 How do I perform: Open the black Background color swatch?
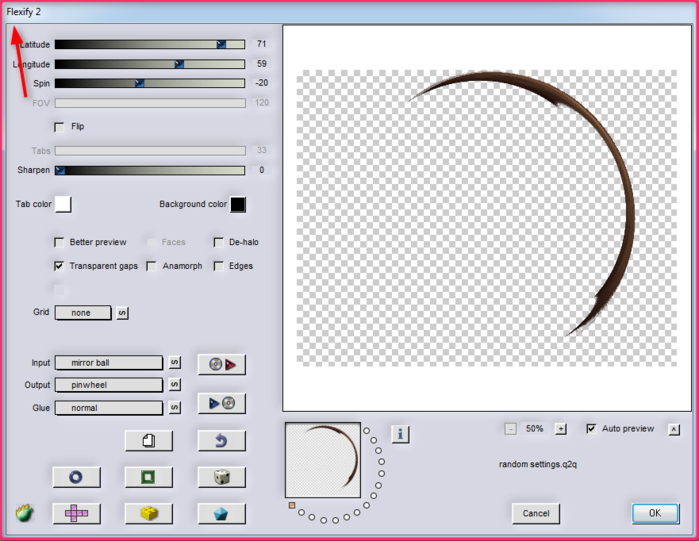tap(238, 205)
